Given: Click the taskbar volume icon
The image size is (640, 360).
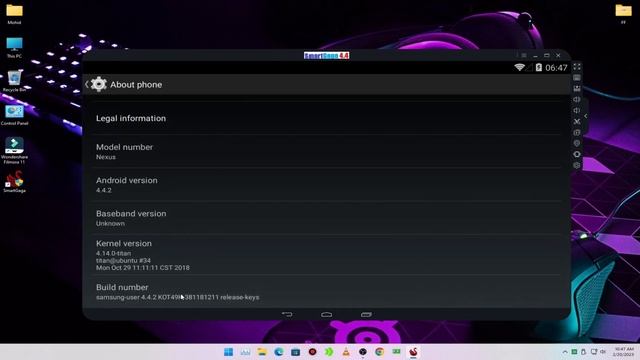Looking at the screenshot, I should (603, 352).
